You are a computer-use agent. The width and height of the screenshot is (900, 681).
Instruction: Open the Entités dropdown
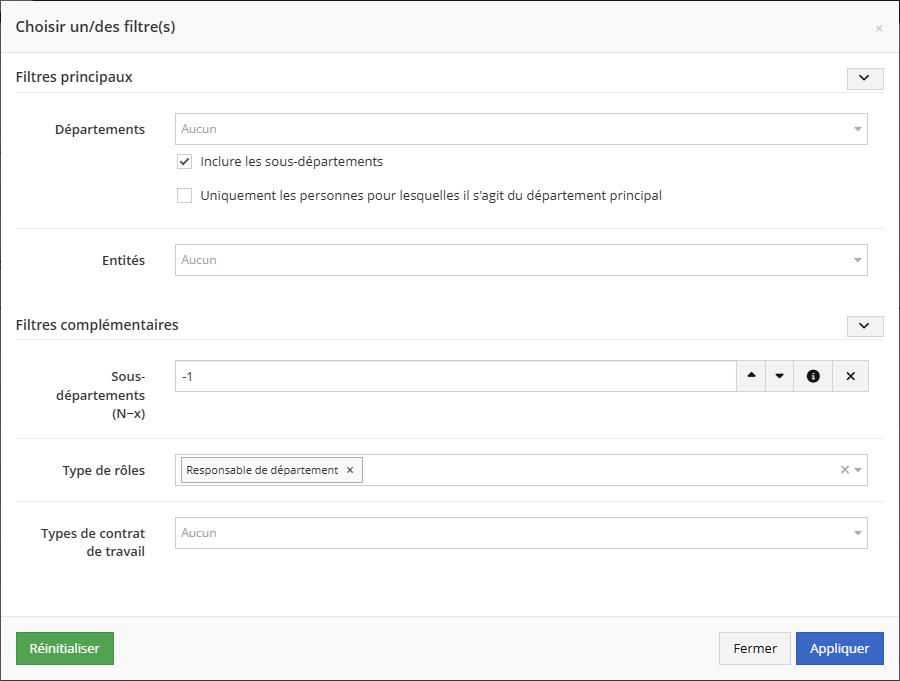click(x=520, y=260)
